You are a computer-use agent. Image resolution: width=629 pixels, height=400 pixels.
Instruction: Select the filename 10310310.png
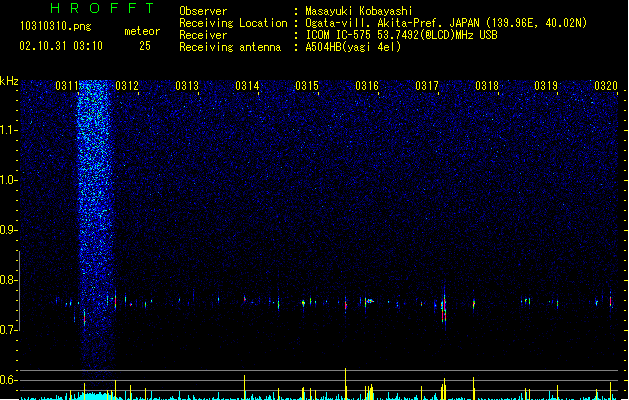(55, 27)
